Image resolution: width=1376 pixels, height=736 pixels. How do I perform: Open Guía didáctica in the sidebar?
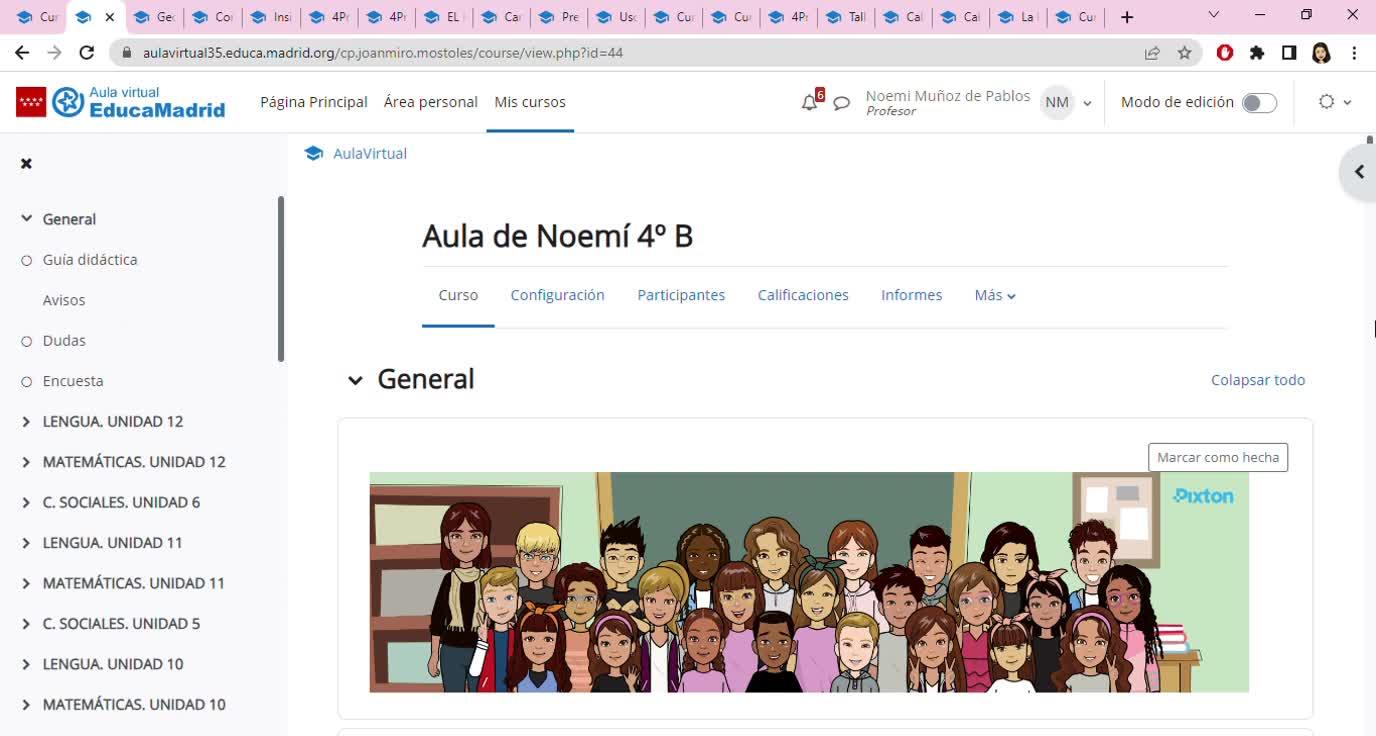tap(90, 260)
